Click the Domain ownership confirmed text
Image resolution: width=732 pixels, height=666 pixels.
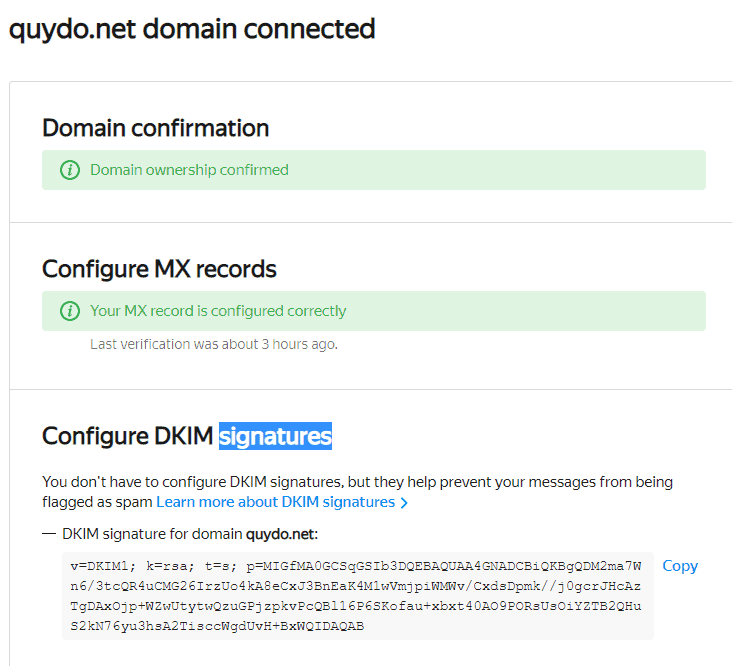pyautogui.click(x=189, y=170)
